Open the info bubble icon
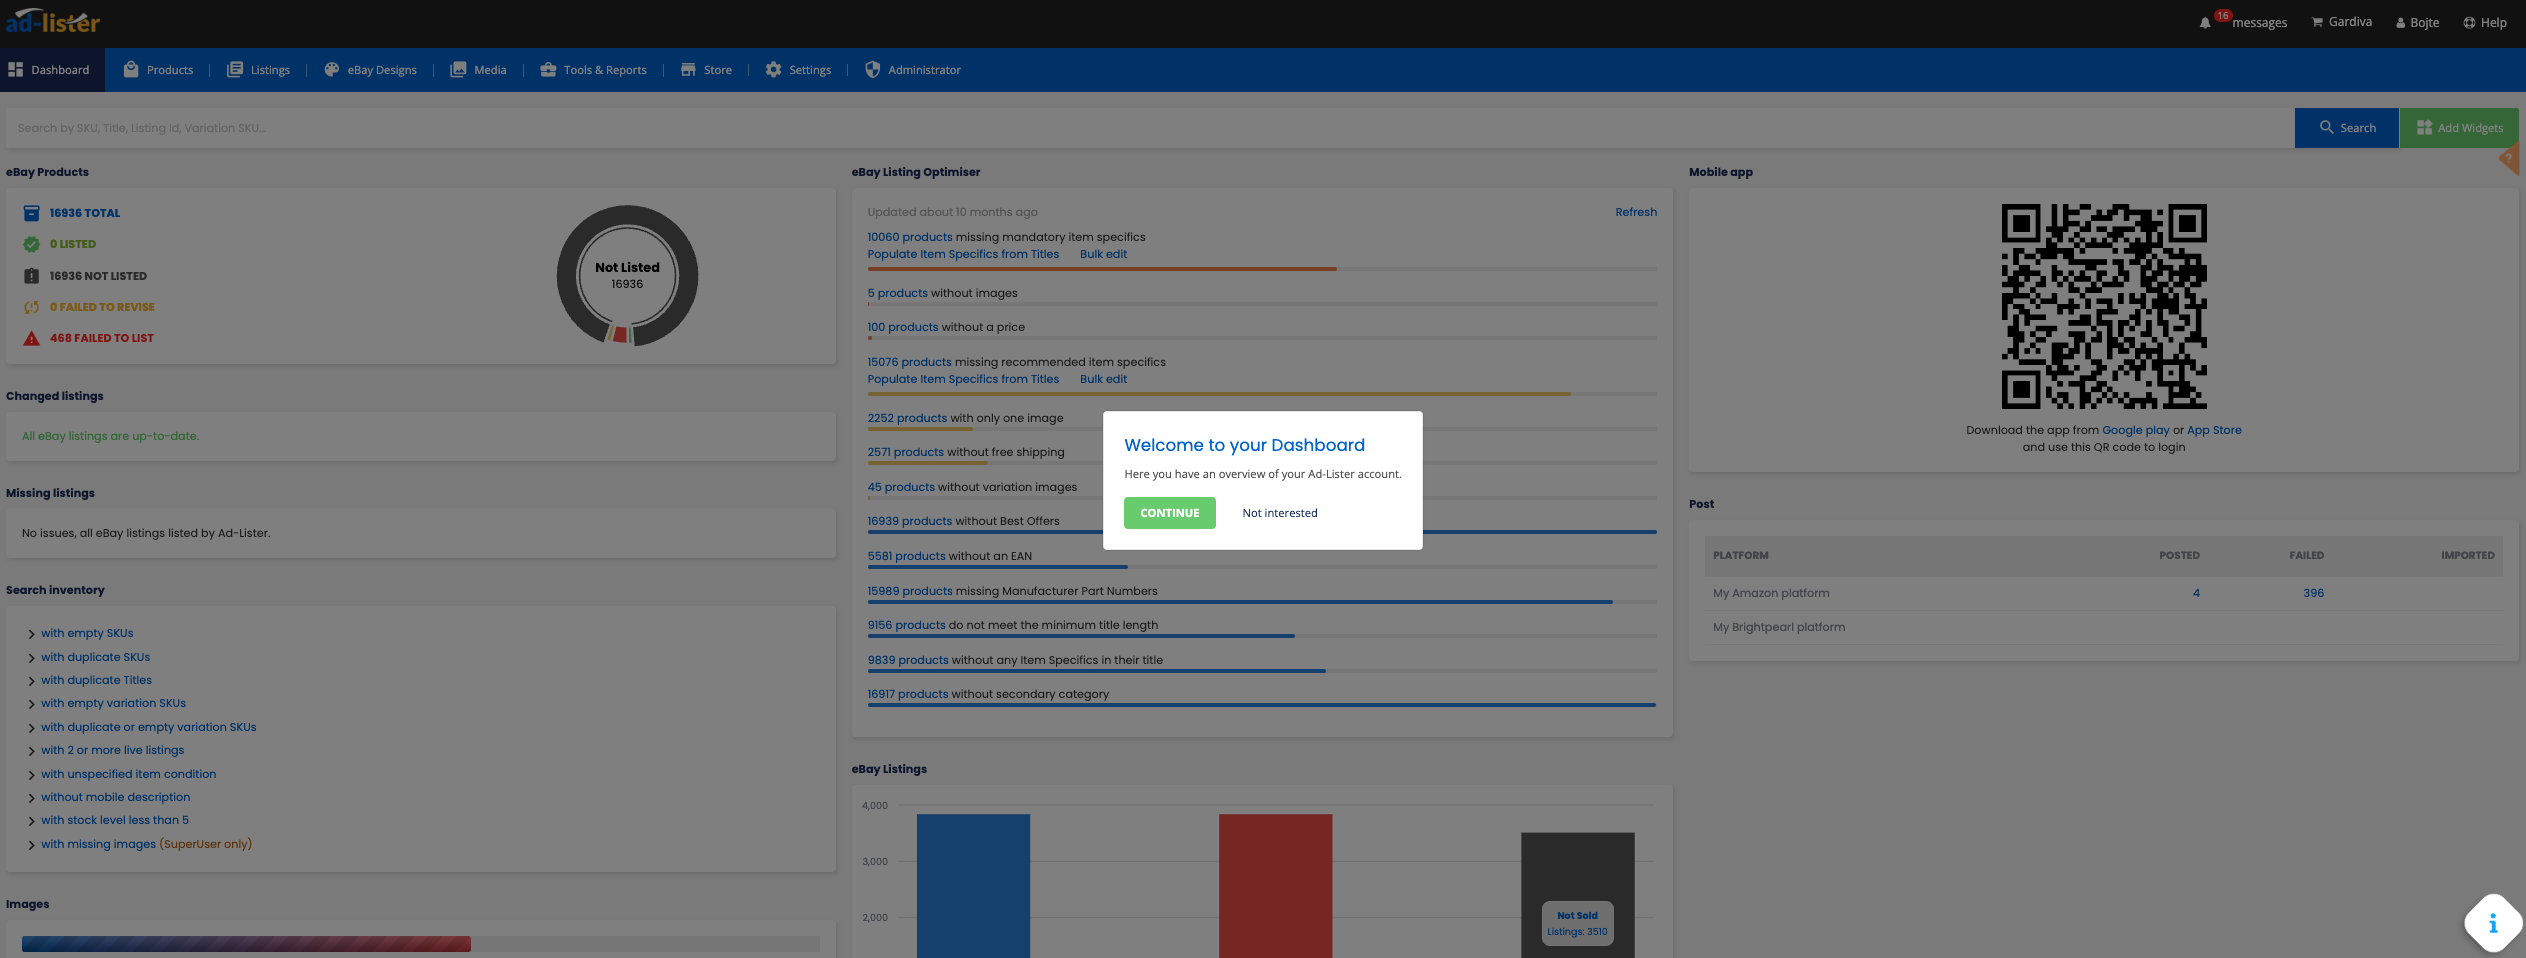Viewport: 2526px width, 958px height. [2493, 923]
